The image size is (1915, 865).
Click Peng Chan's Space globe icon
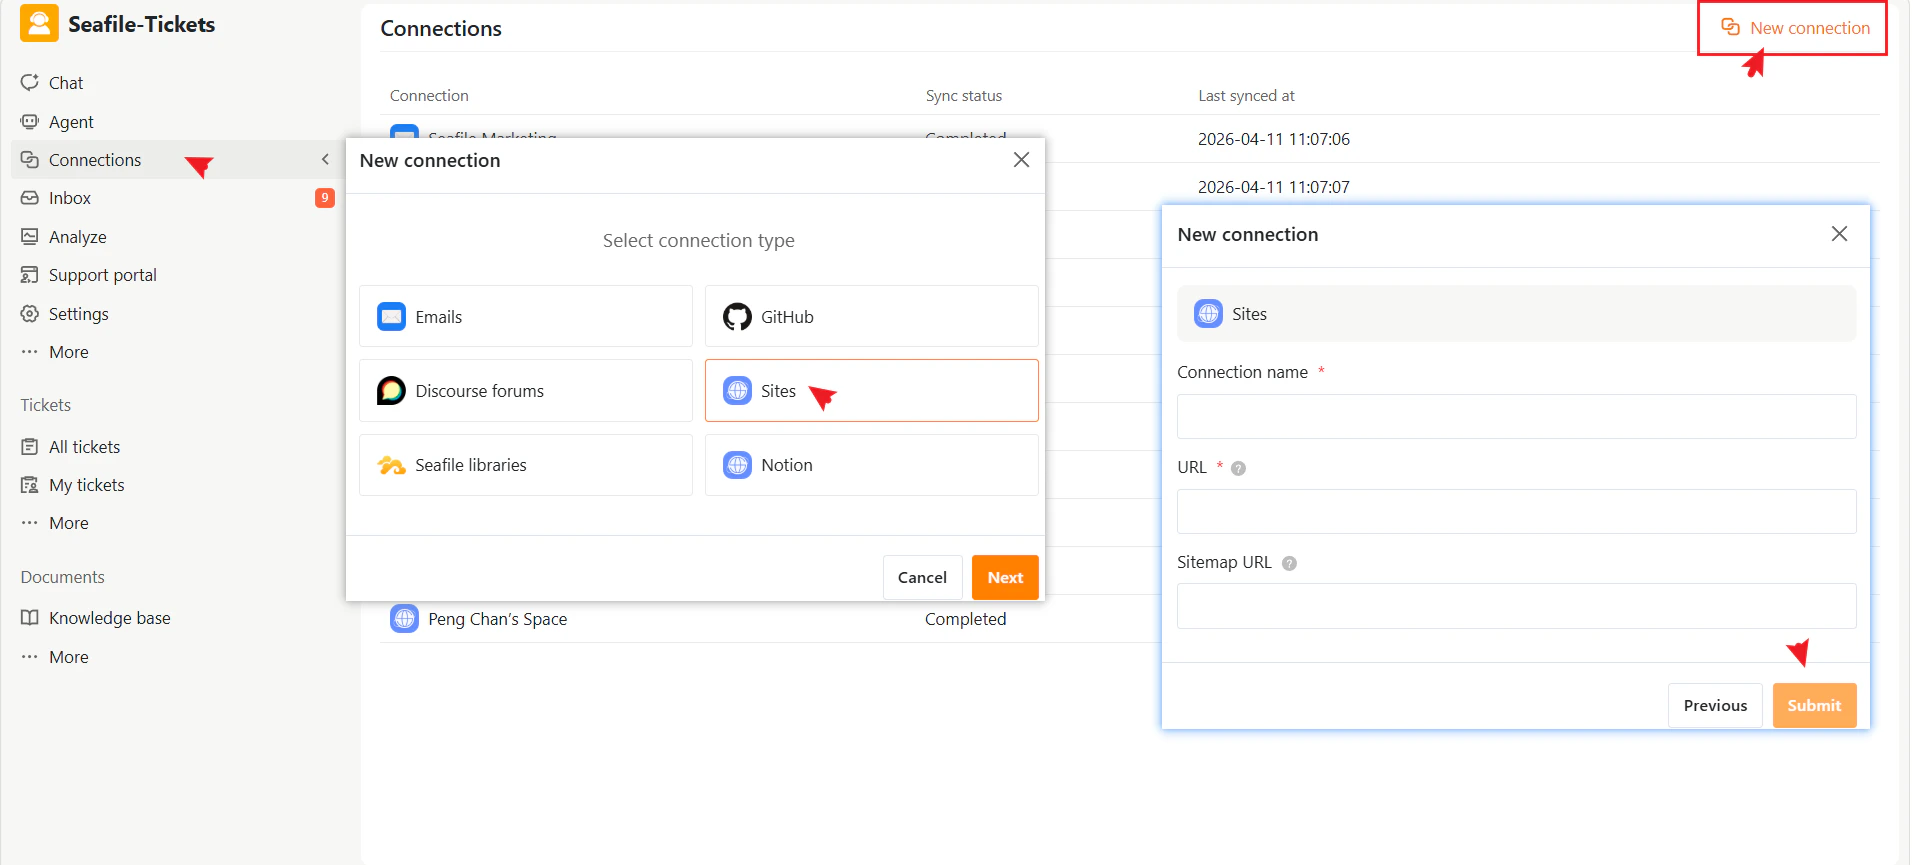click(404, 619)
